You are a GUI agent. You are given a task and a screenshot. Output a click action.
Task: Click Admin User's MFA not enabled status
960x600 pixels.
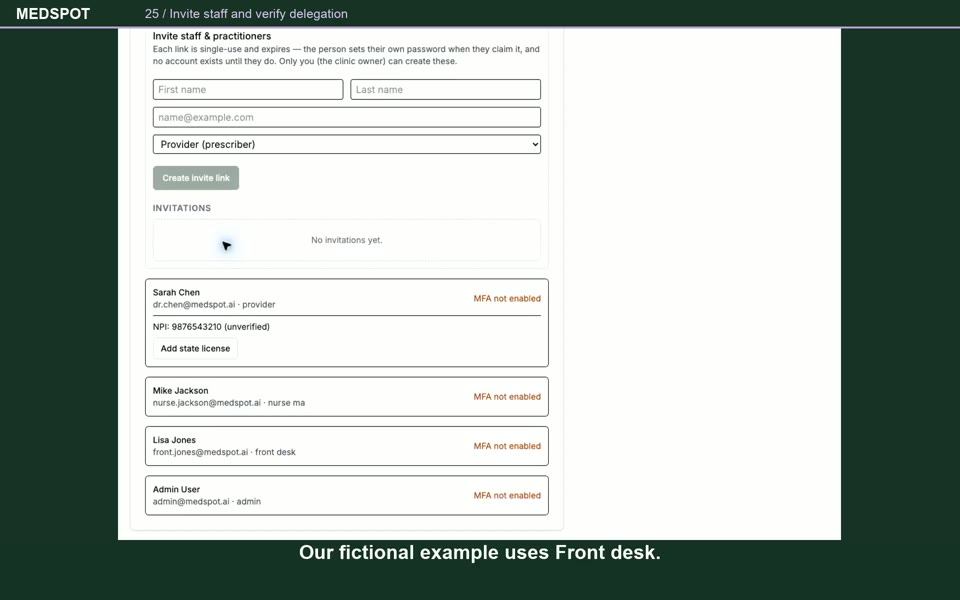507,495
